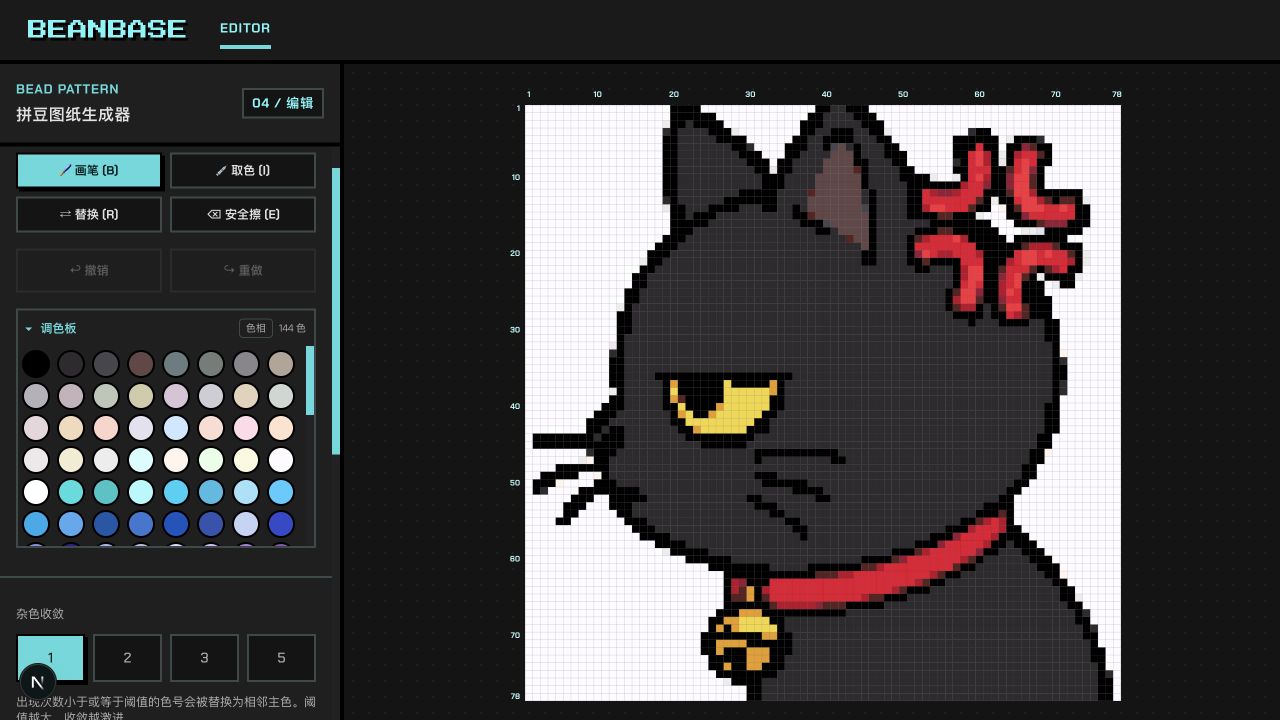Pick the black color swatch
Viewport: 1280px width, 720px height.
tap(36, 363)
